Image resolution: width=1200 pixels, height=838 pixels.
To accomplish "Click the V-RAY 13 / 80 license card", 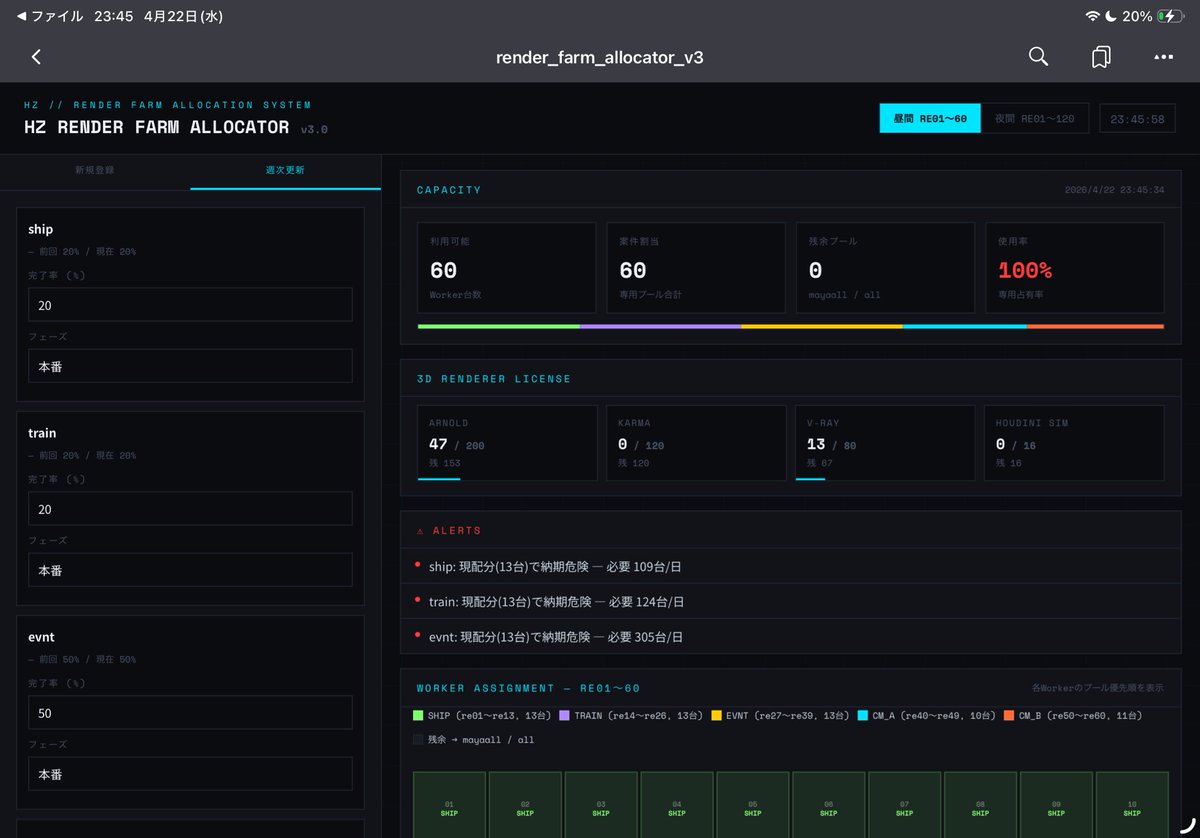I will 885,443.
